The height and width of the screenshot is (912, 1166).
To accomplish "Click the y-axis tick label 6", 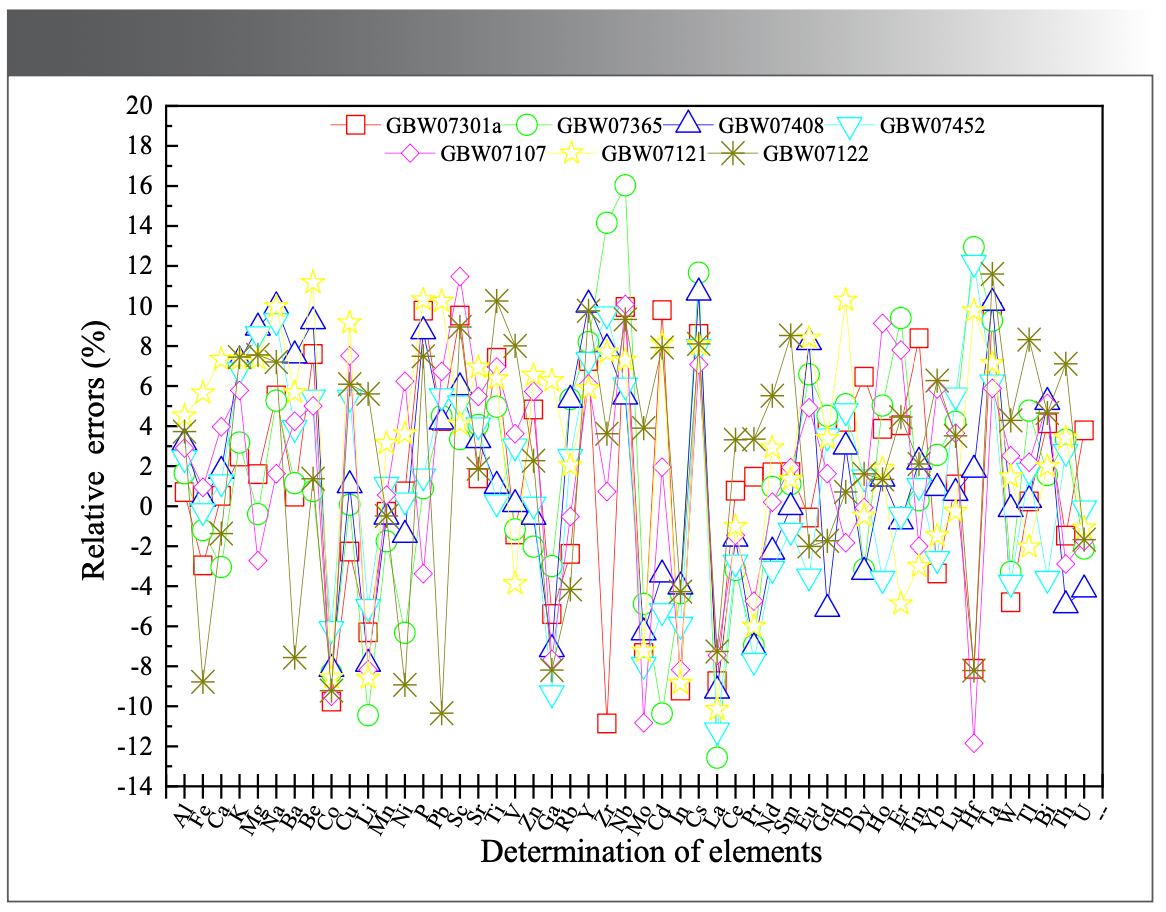I will 145,387.
